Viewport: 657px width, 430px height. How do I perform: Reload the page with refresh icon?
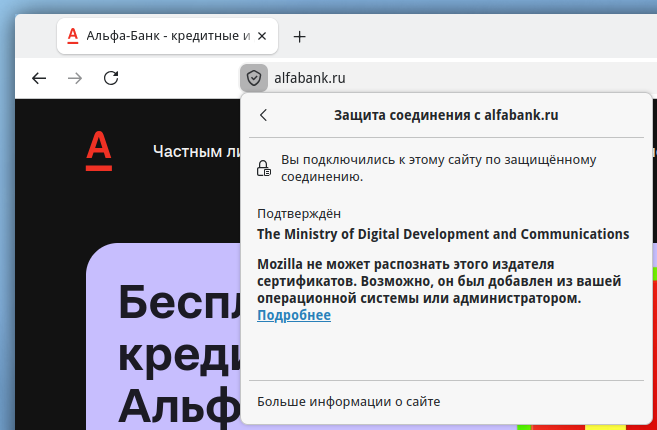click(x=111, y=78)
